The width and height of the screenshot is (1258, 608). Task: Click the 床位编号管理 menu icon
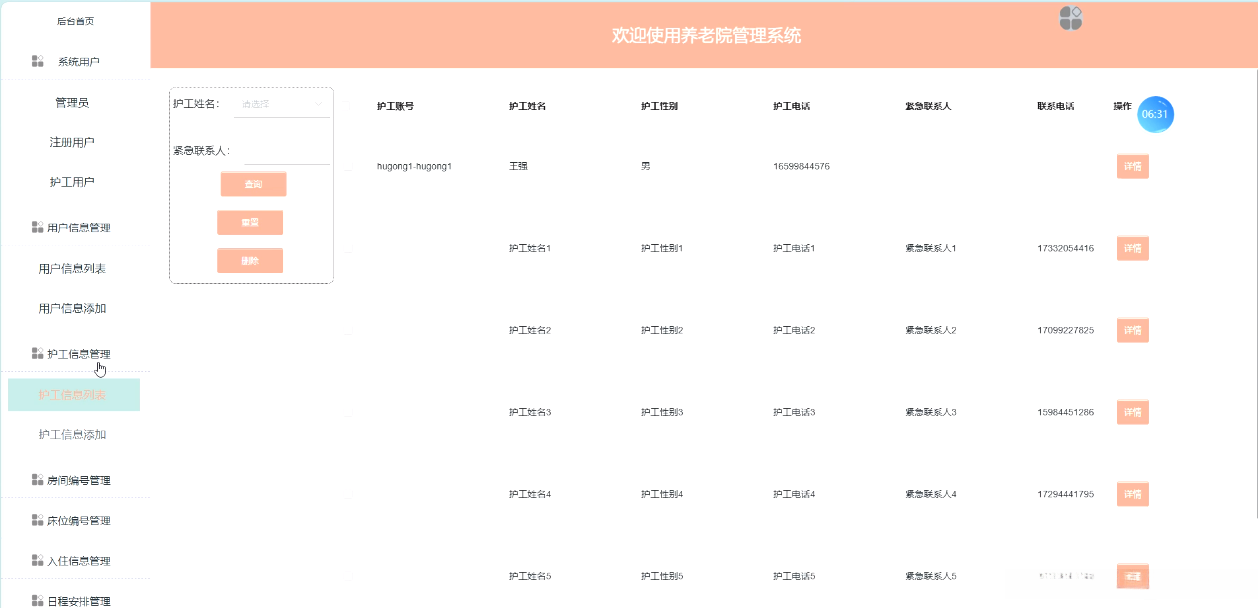pos(37,521)
